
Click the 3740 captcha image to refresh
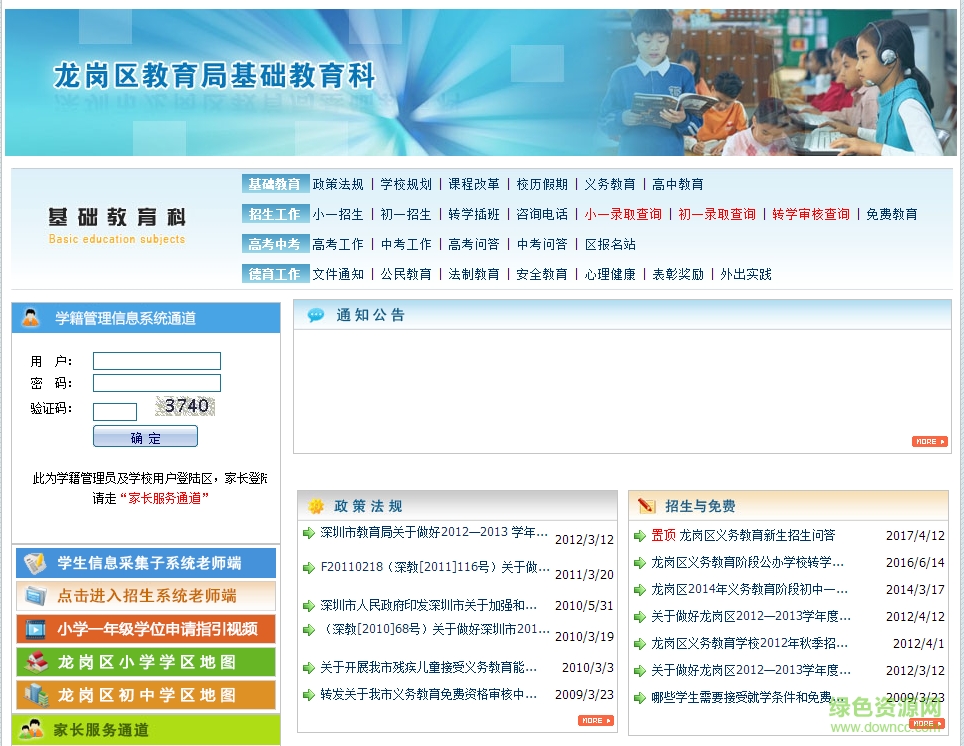185,406
